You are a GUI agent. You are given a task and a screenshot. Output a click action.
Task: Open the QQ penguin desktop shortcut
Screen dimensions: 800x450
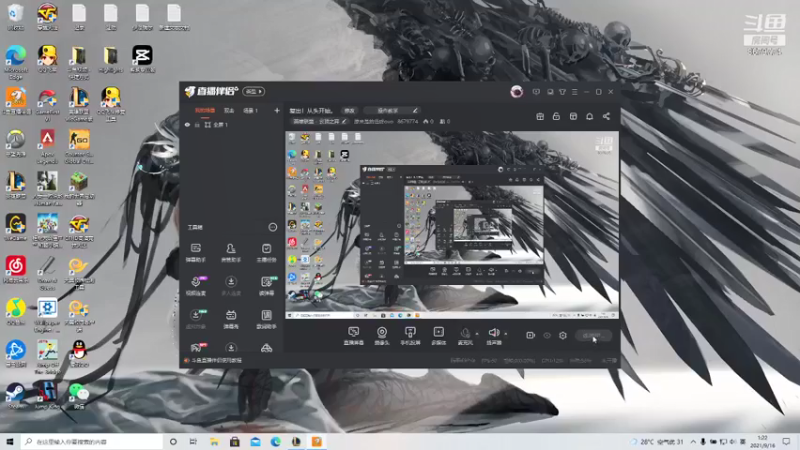[79, 354]
